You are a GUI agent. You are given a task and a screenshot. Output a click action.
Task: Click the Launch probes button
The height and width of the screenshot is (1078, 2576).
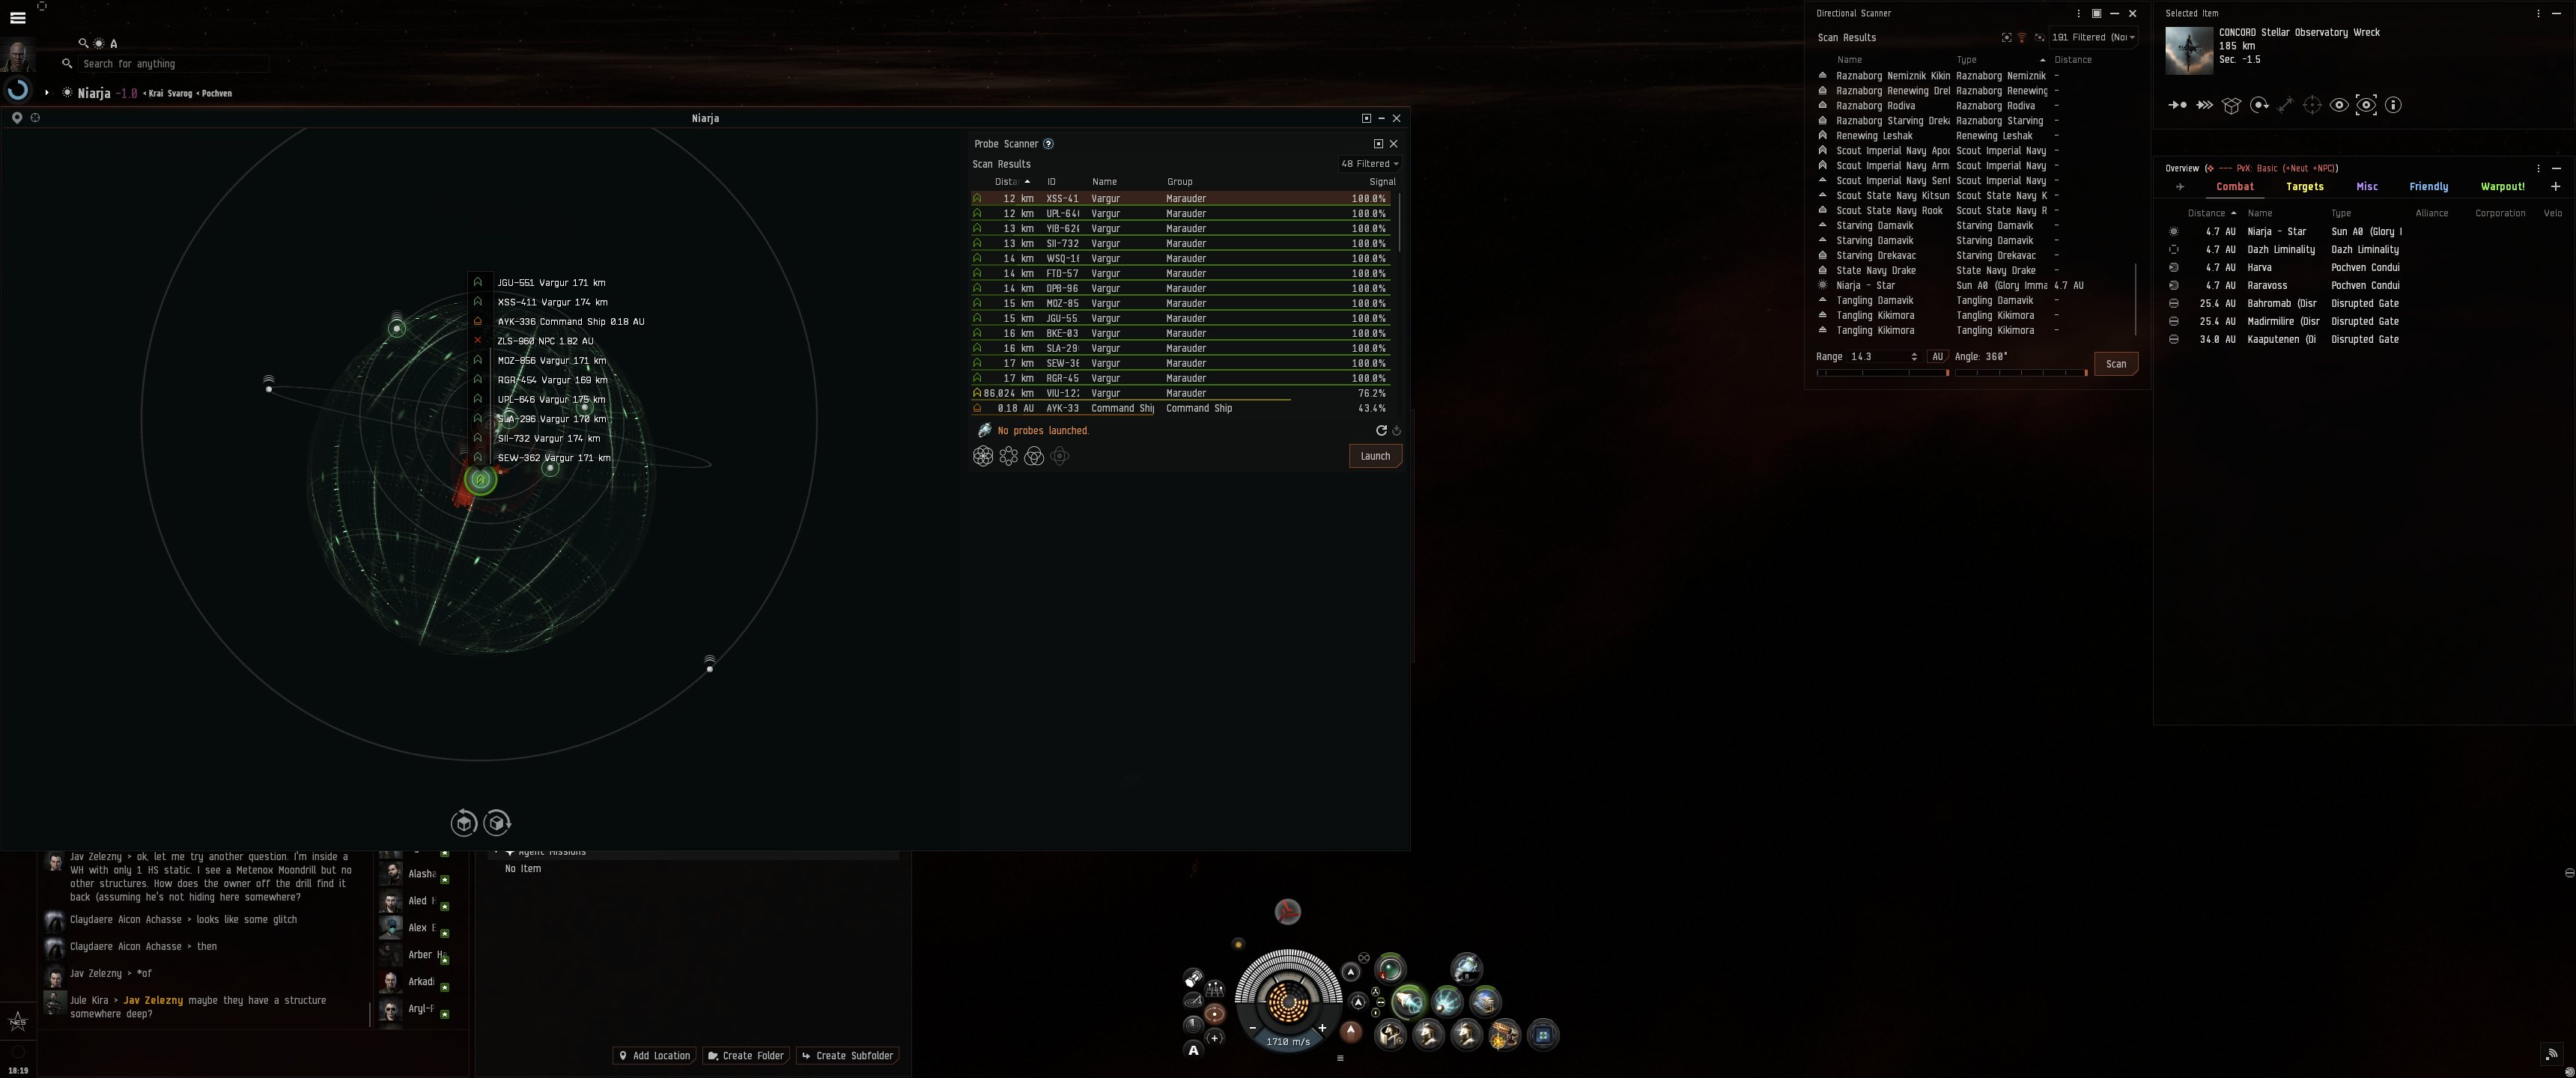[x=1375, y=456]
